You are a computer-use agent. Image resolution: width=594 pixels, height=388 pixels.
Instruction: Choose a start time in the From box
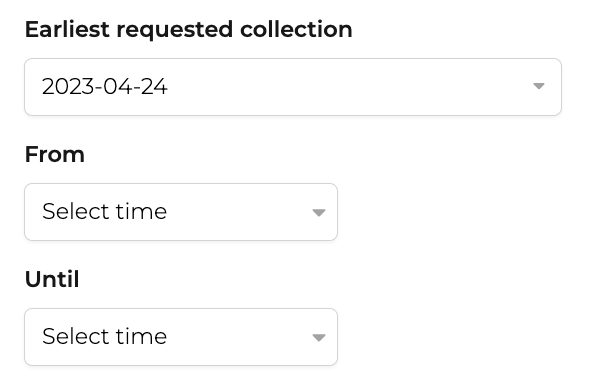pyautogui.click(x=181, y=212)
